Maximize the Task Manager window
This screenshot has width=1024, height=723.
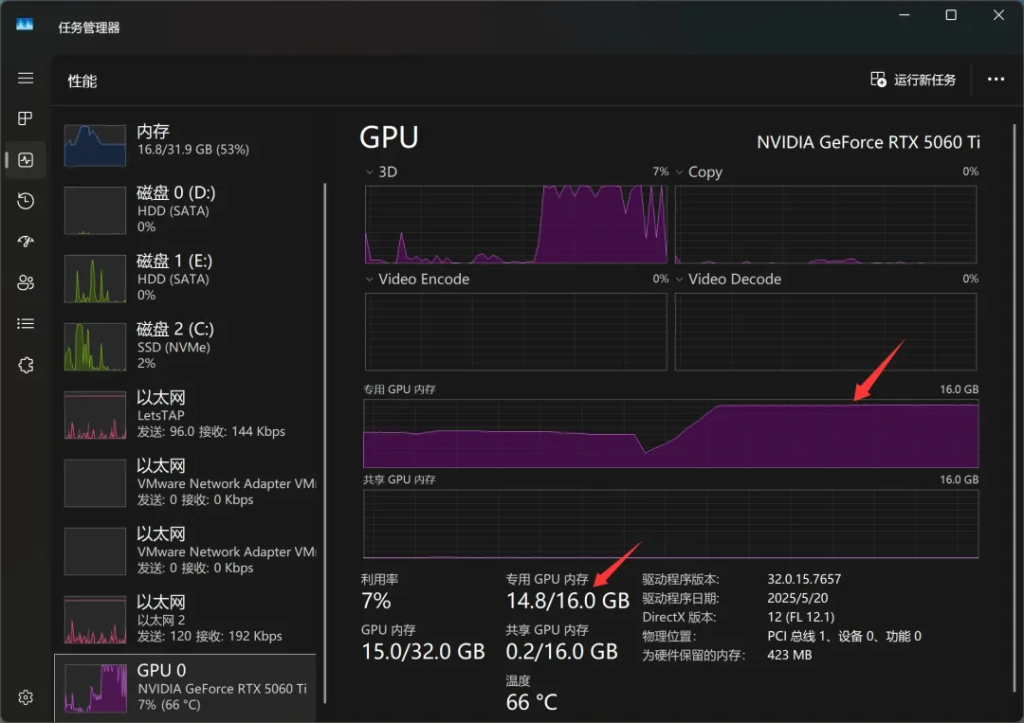[951, 15]
